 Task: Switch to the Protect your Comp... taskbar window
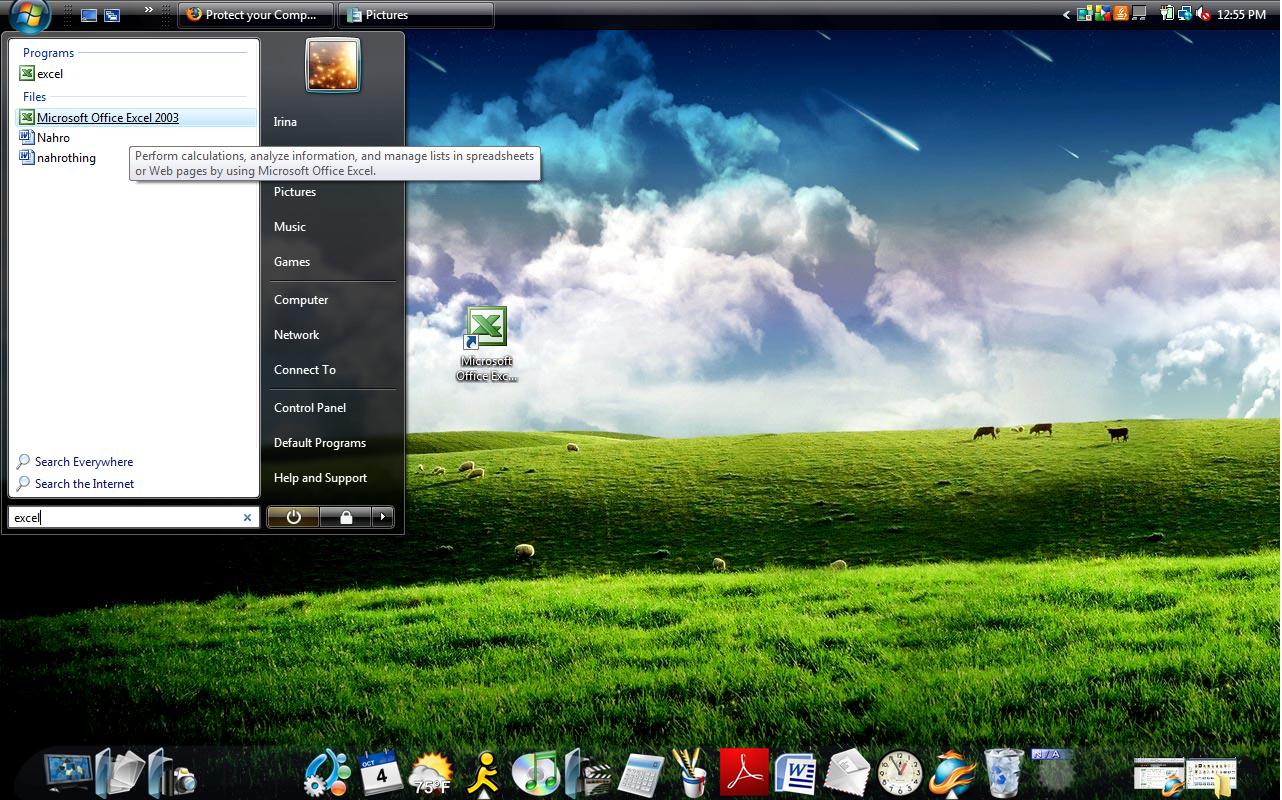[x=256, y=15]
